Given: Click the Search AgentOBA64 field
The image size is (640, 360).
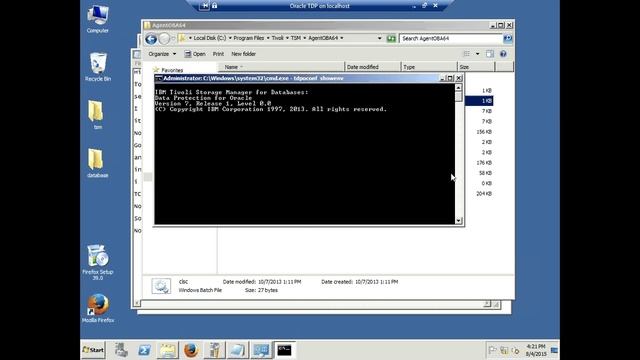Looking at the screenshot, I should (451, 38).
